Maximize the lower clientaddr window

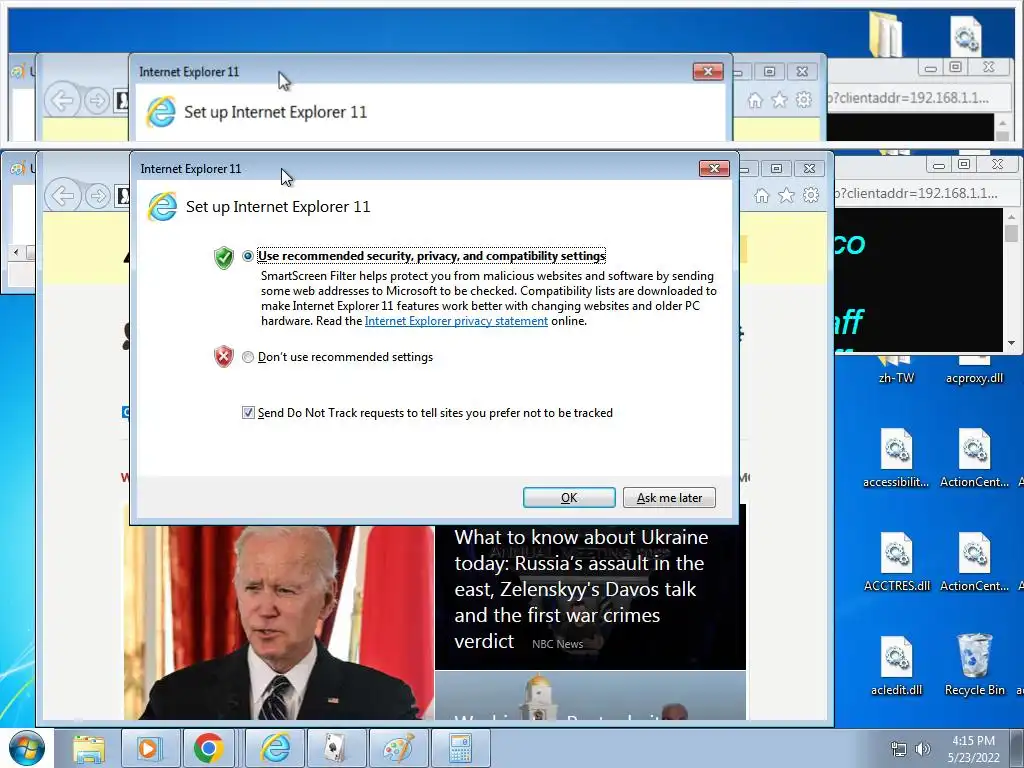964,165
